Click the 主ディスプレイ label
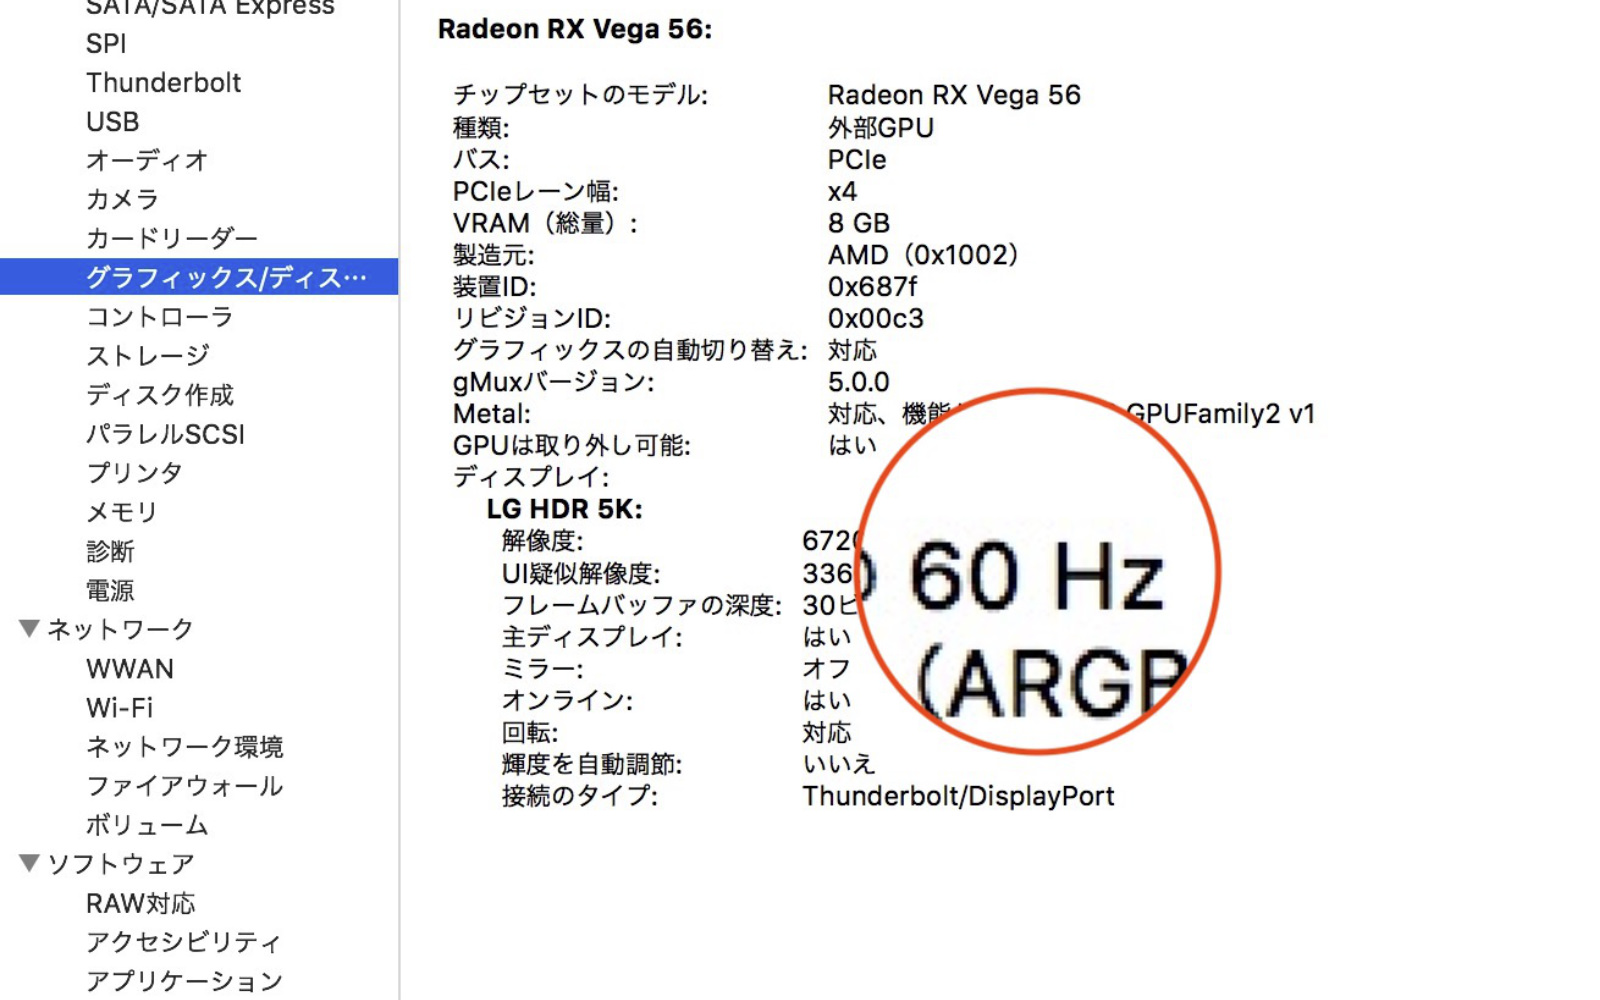 [592, 637]
